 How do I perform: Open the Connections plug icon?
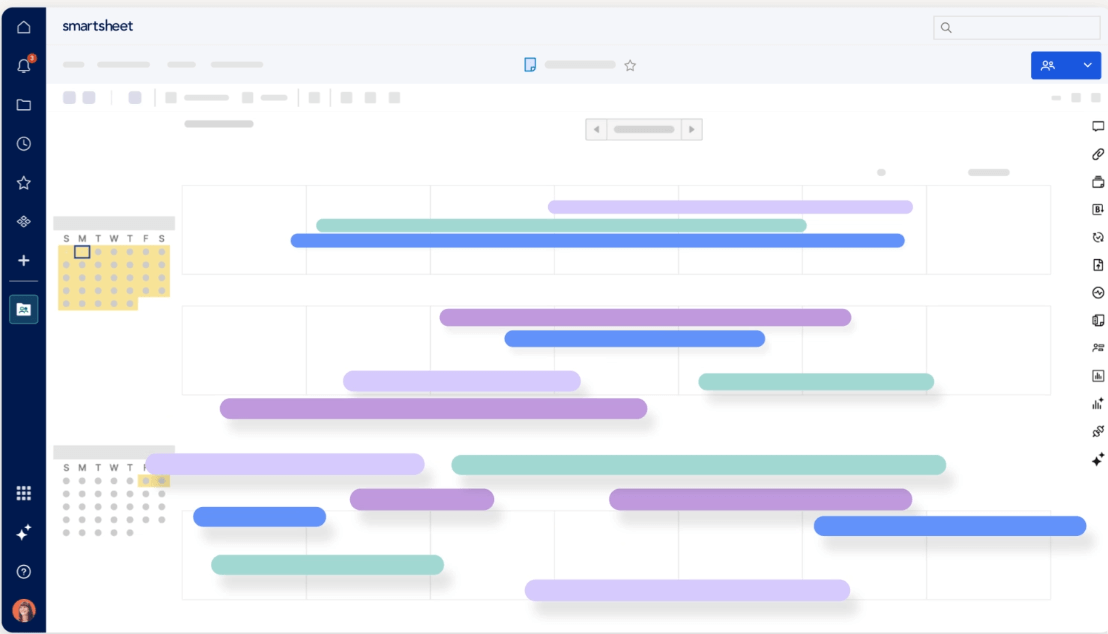pyautogui.click(x=1097, y=431)
